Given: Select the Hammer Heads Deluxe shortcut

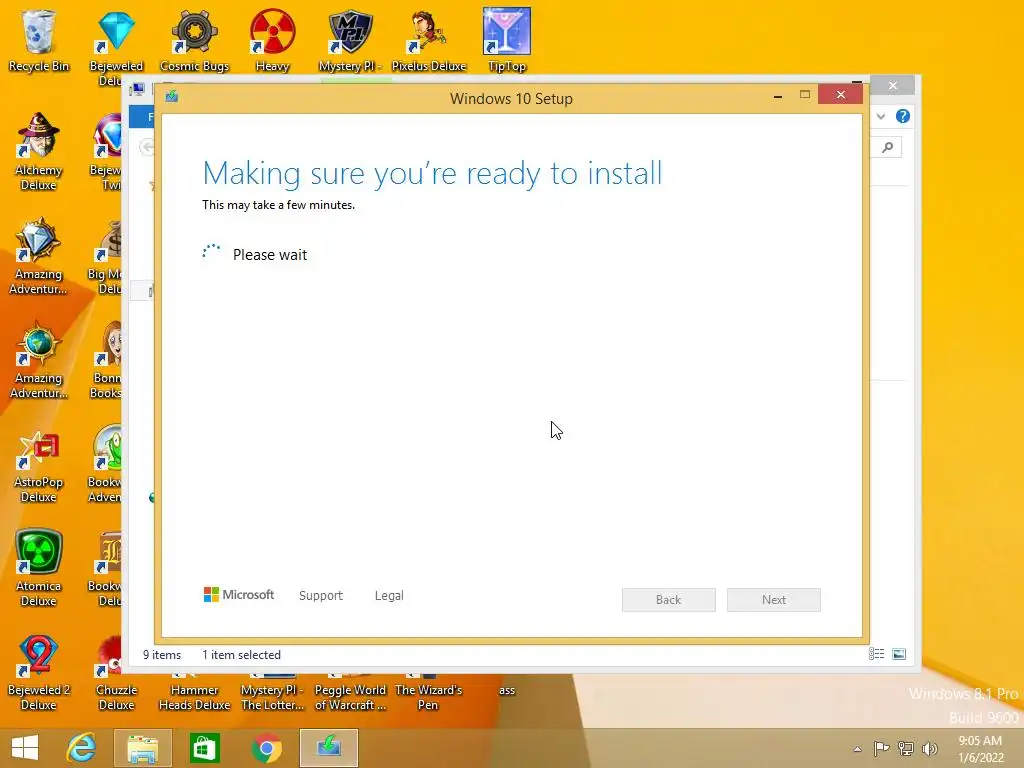Looking at the screenshot, I should [x=194, y=696].
